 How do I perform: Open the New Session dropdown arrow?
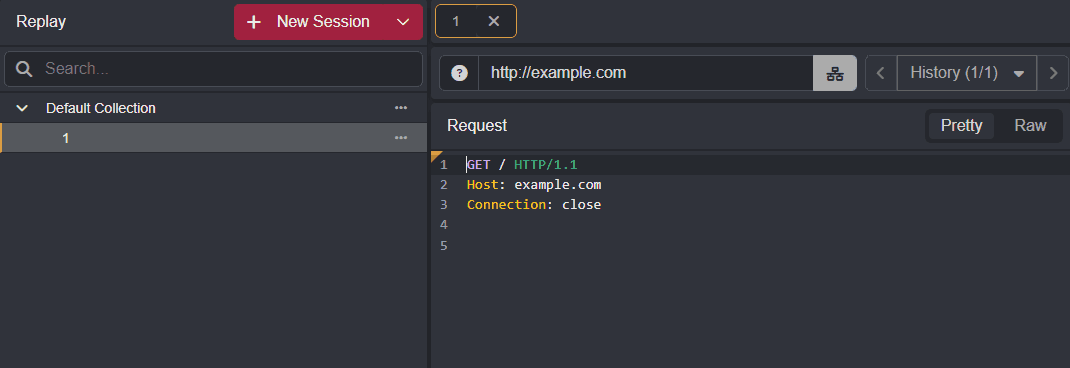point(403,22)
